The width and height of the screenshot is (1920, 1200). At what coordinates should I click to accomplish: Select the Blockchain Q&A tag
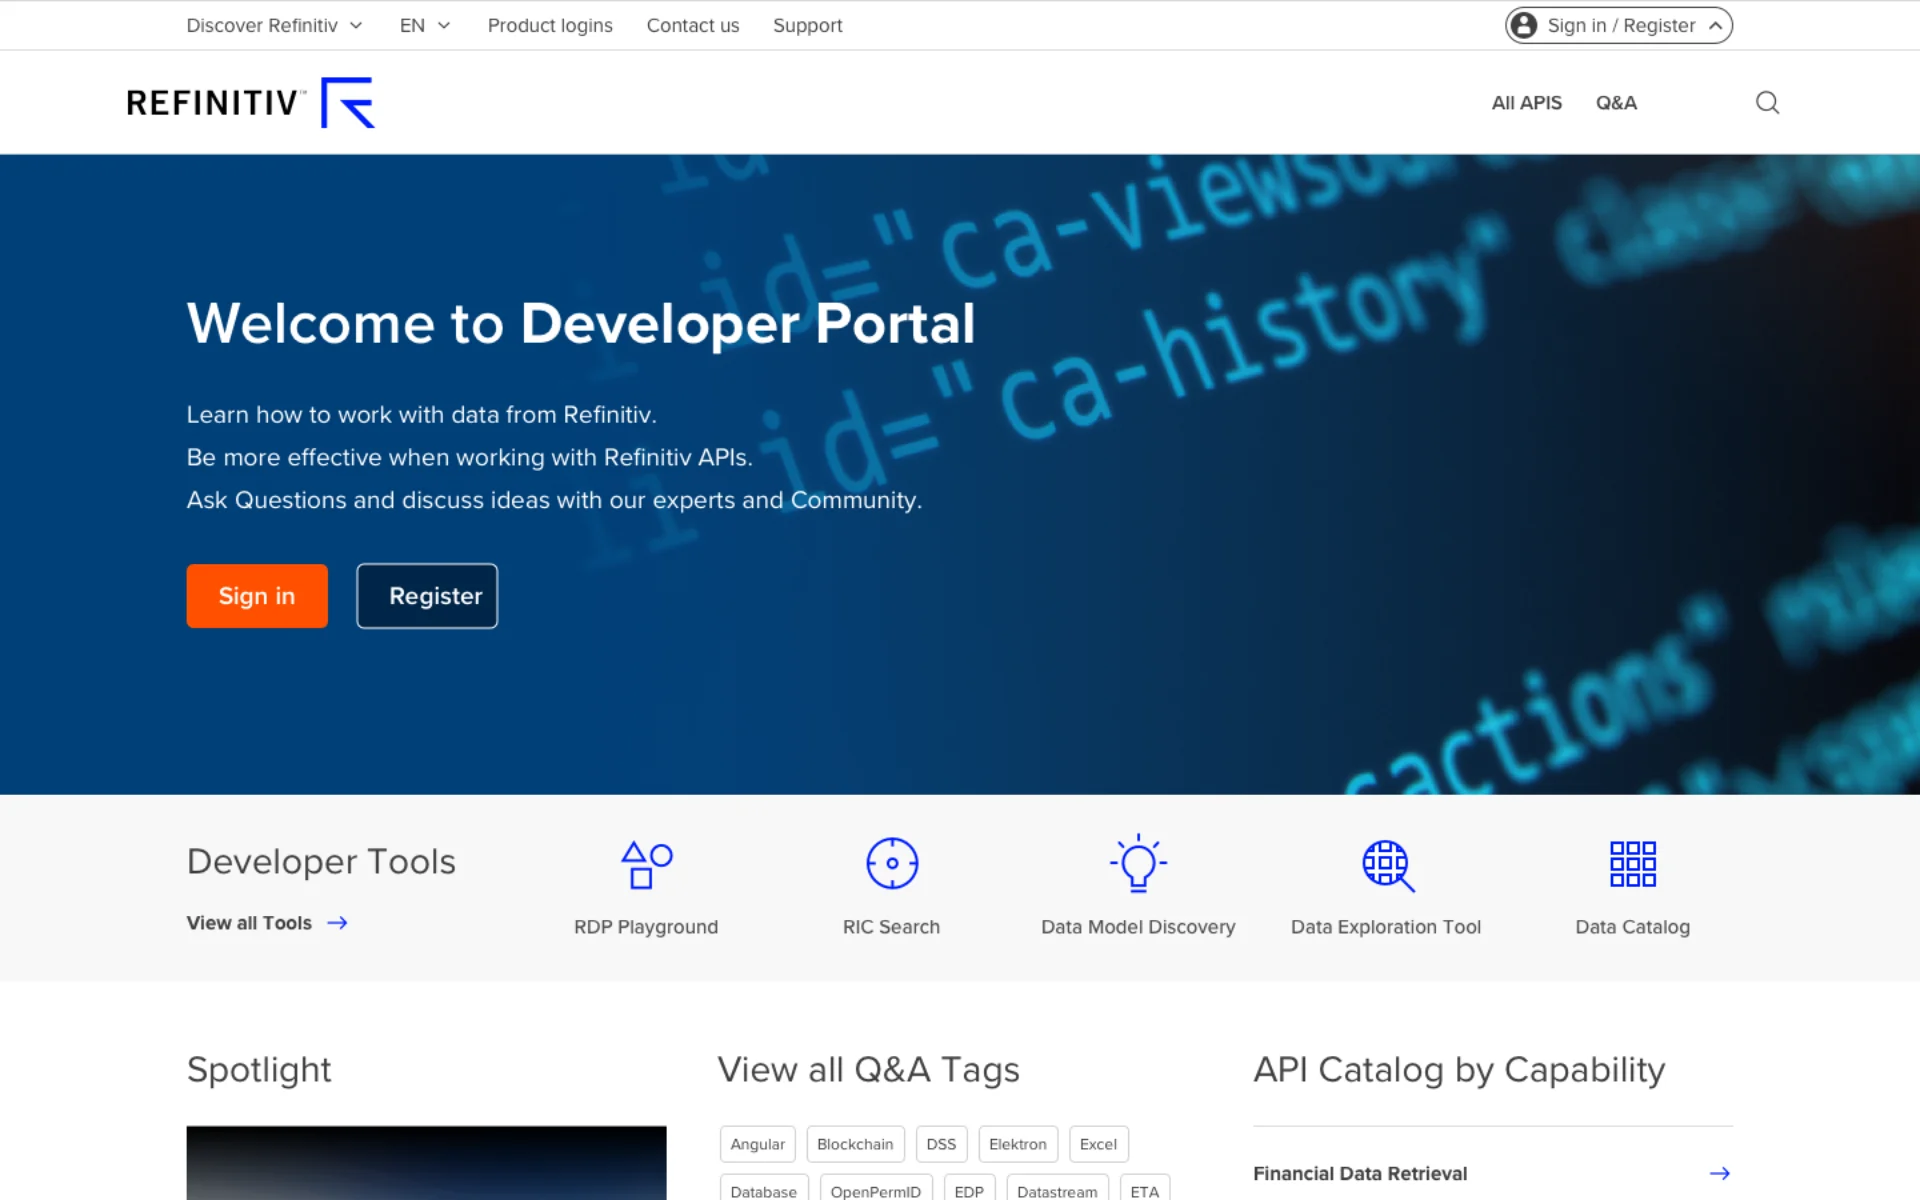point(855,1144)
